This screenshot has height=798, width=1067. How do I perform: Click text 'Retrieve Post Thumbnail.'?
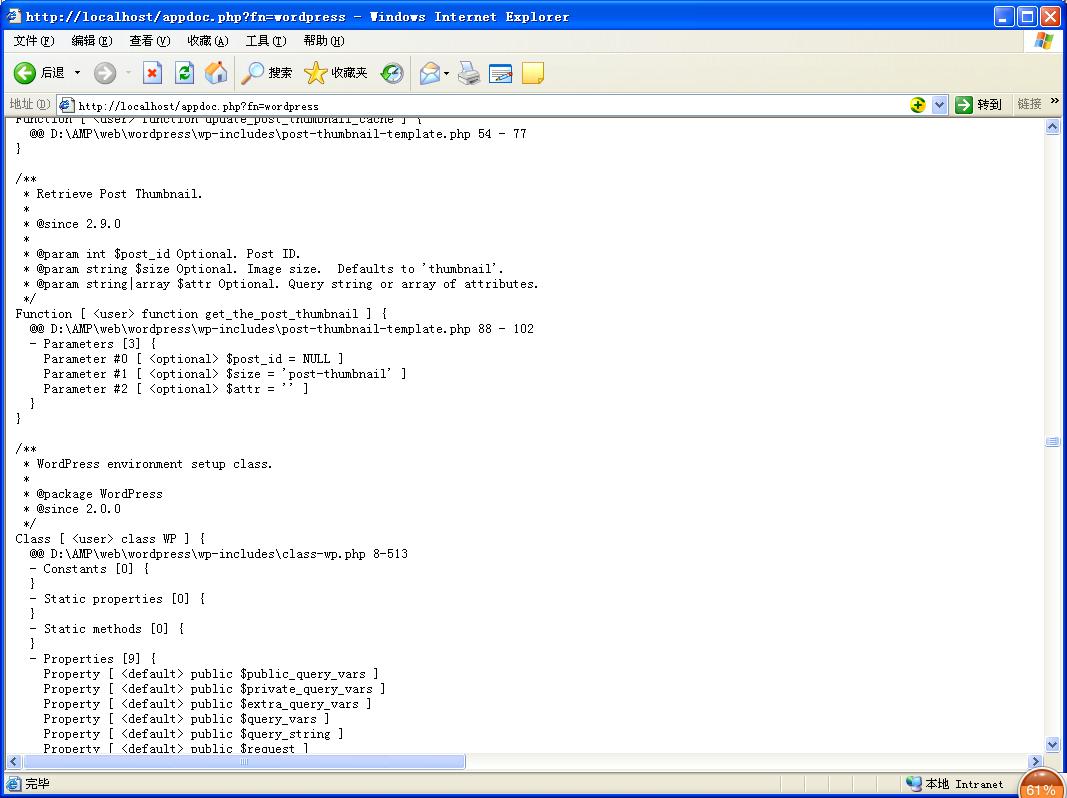coord(119,194)
